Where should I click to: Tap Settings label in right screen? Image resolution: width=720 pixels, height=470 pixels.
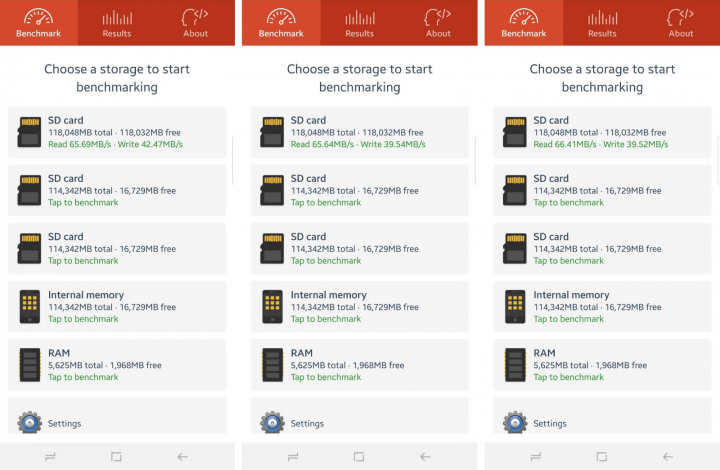pos(550,424)
